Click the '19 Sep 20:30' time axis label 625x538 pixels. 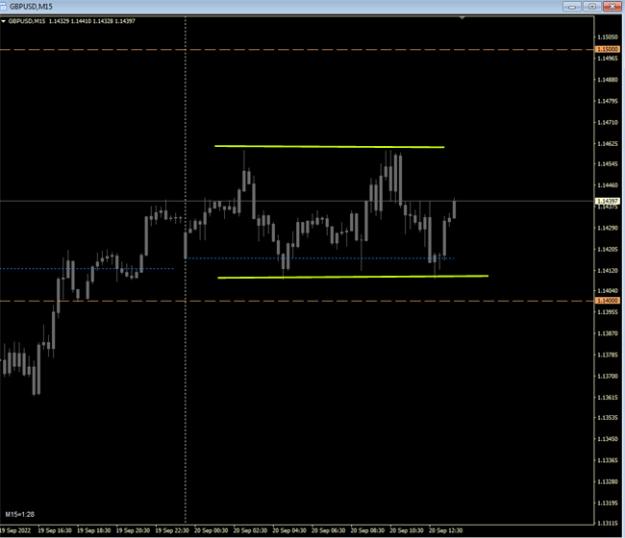point(133,531)
